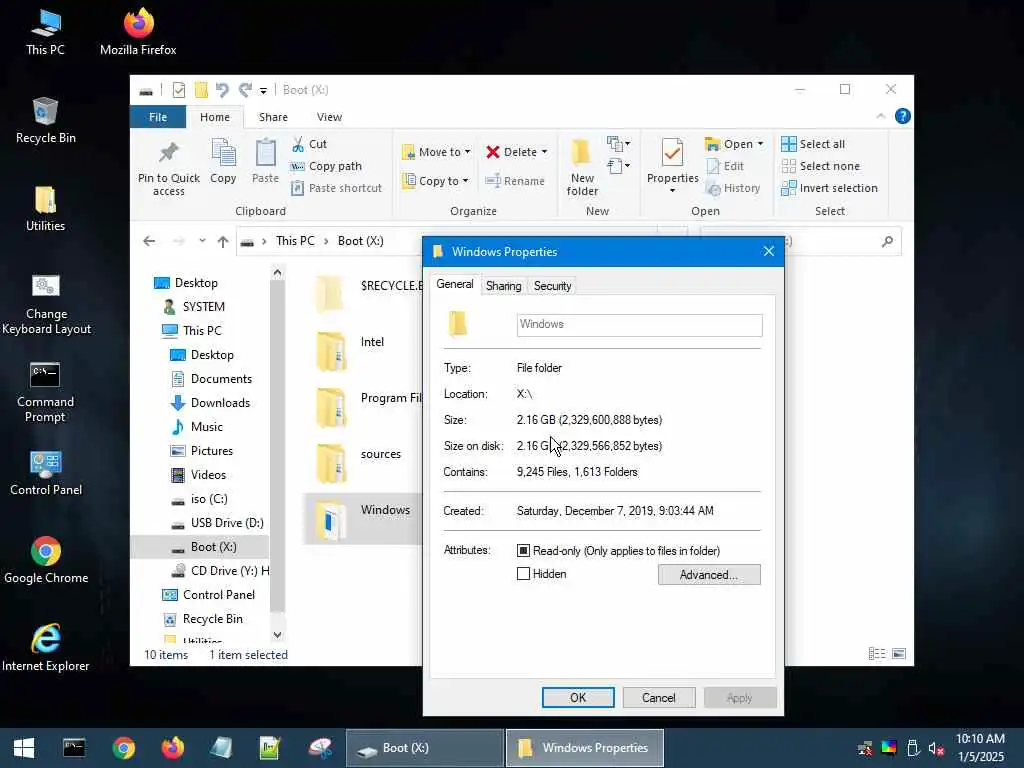Image resolution: width=1024 pixels, height=768 pixels.
Task: Open Customize Quick Access Toolbar dropdown
Action: click(x=263, y=91)
